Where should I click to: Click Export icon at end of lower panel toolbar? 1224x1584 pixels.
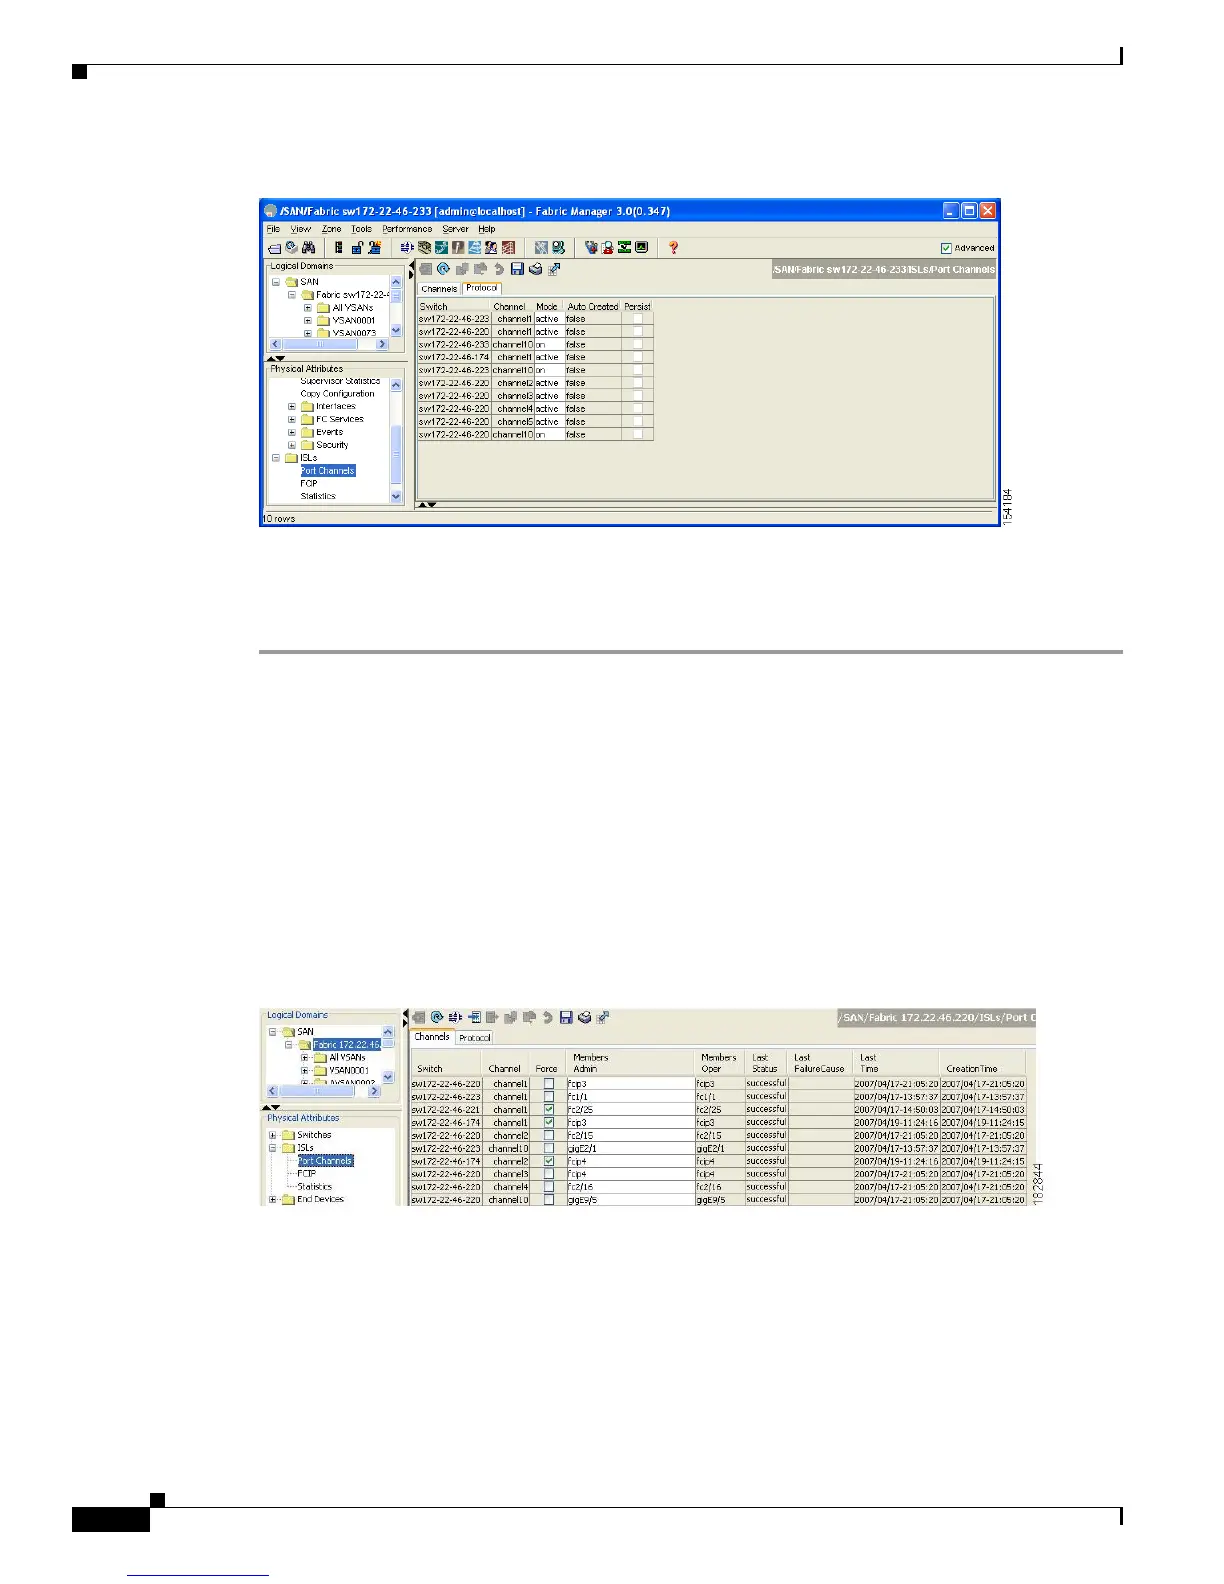pos(603,1018)
